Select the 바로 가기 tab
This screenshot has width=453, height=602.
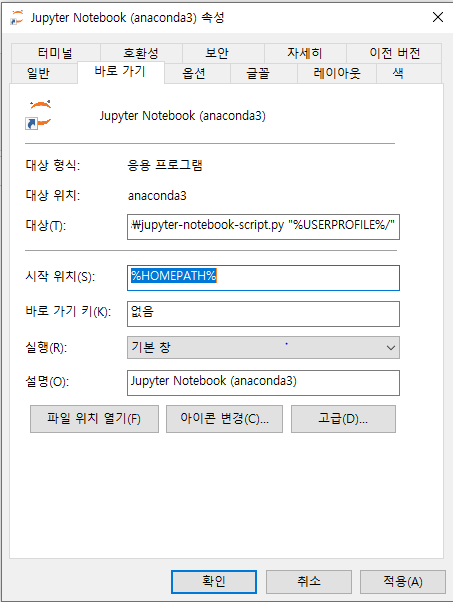[x=121, y=72]
